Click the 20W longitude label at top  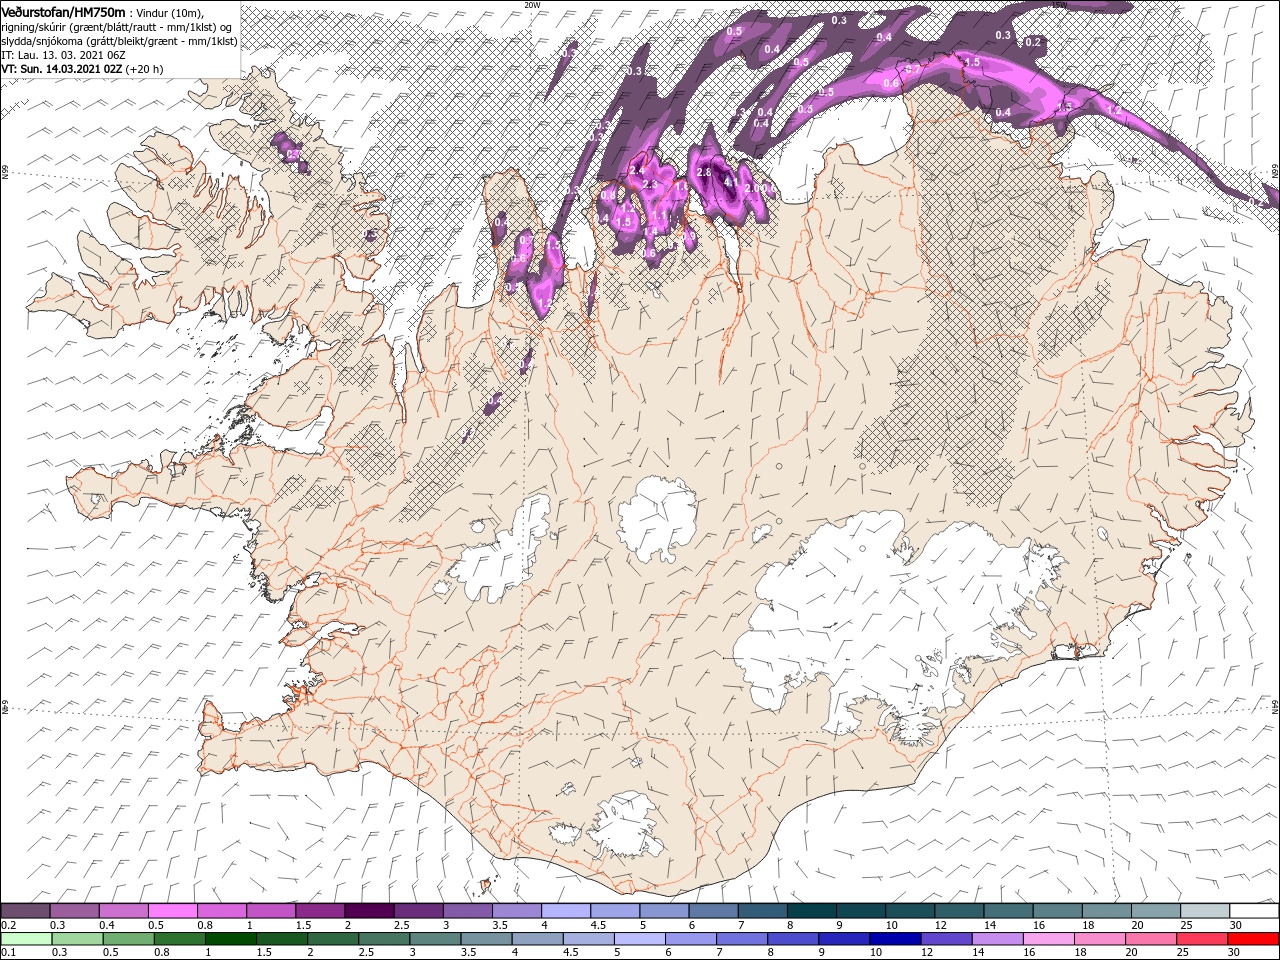pyautogui.click(x=532, y=4)
